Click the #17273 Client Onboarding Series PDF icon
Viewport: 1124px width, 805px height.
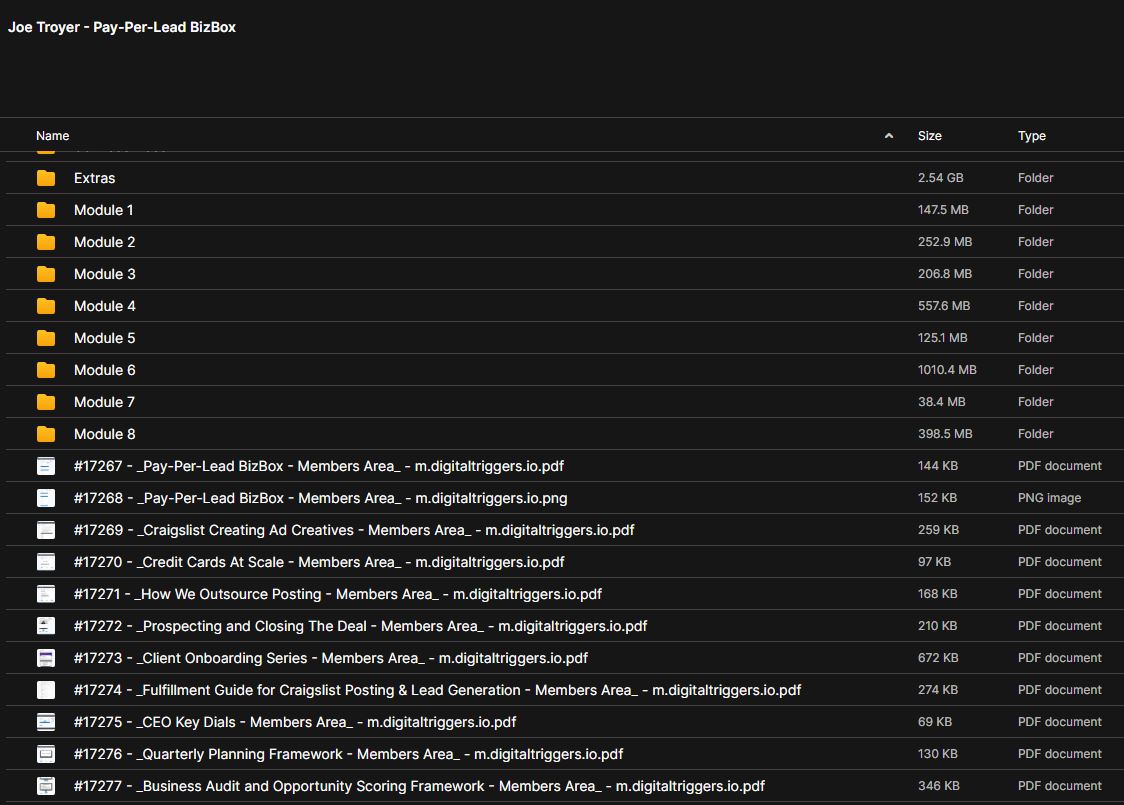[x=46, y=658]
